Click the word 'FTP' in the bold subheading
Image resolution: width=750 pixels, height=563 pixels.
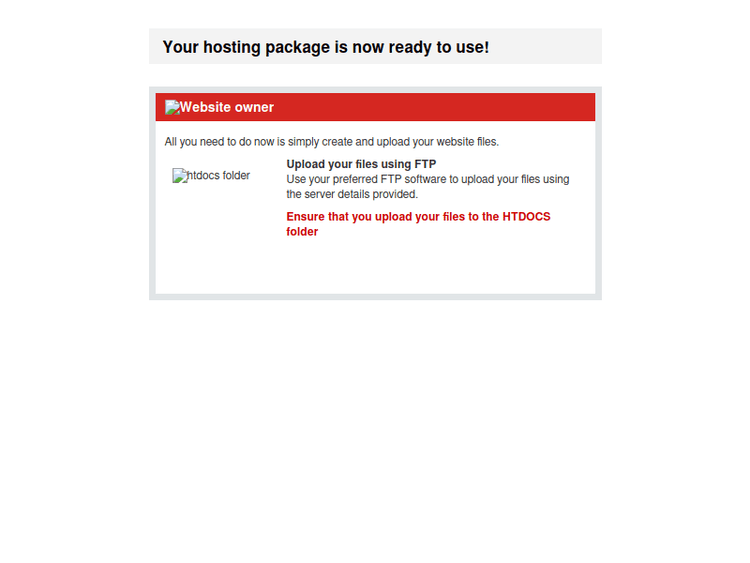[x=425, y=164]
